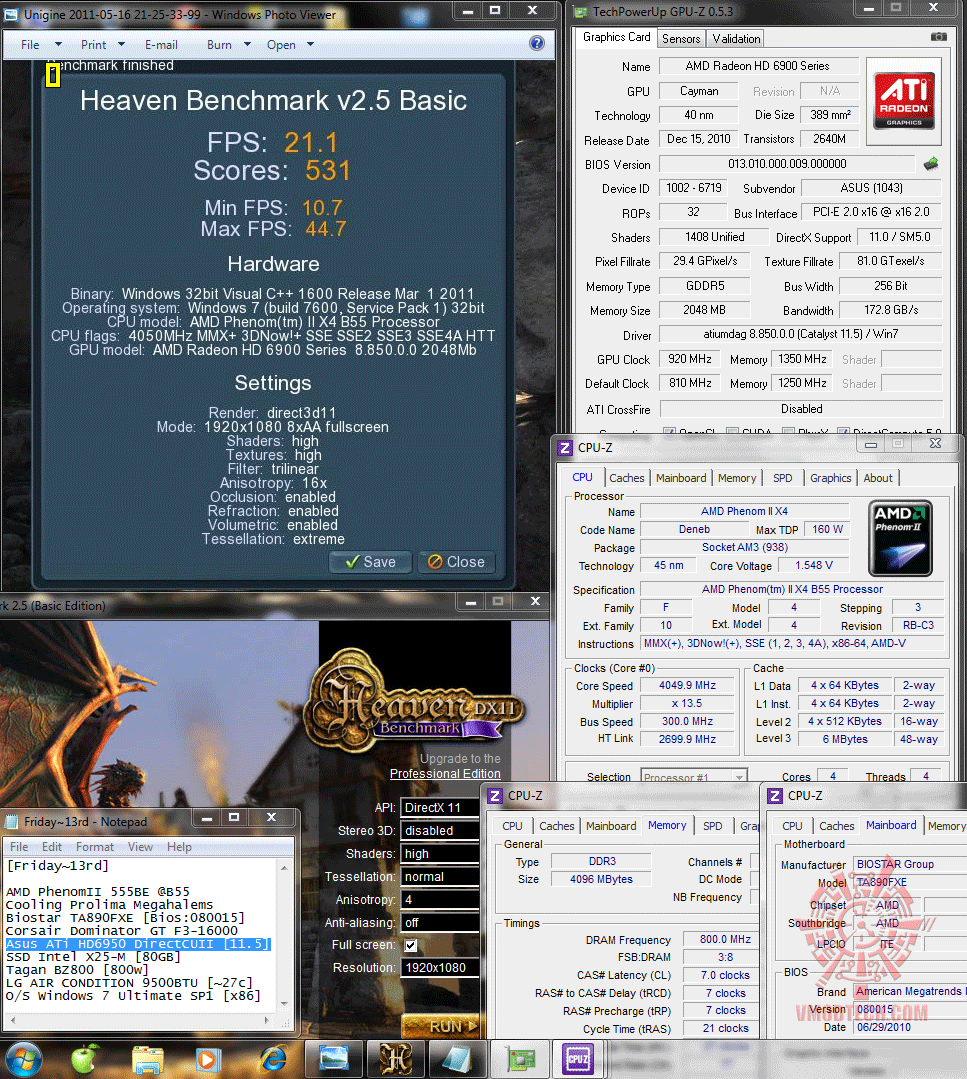Click the Heaven DX11 Benchmark logo
The width and height of the screenshot is (967, 1079).
pyautogui.click(x=414, y=700)
